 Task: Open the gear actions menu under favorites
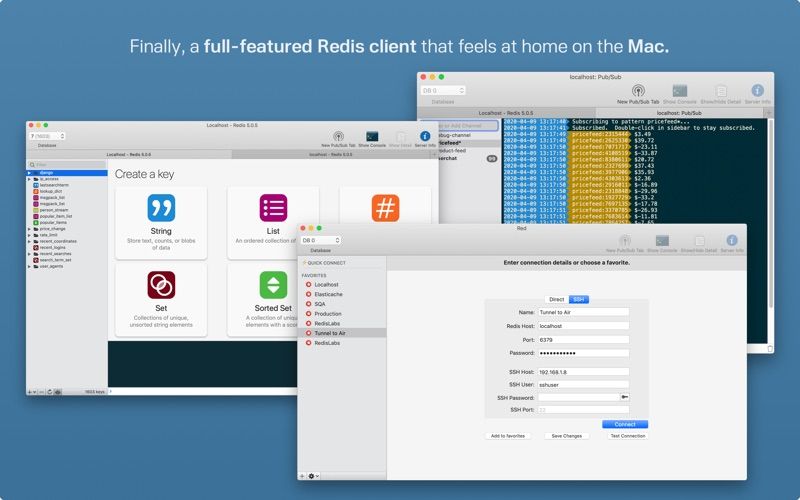313,476
